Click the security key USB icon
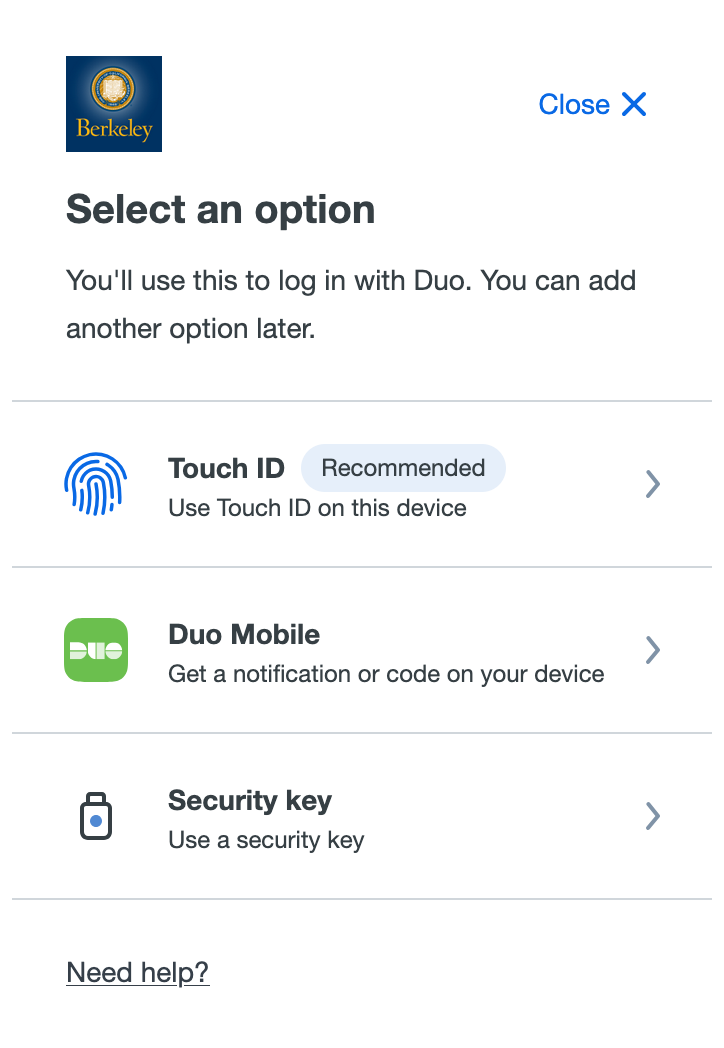The height and width of the screenshot is (1048, 724). point(96,815)
